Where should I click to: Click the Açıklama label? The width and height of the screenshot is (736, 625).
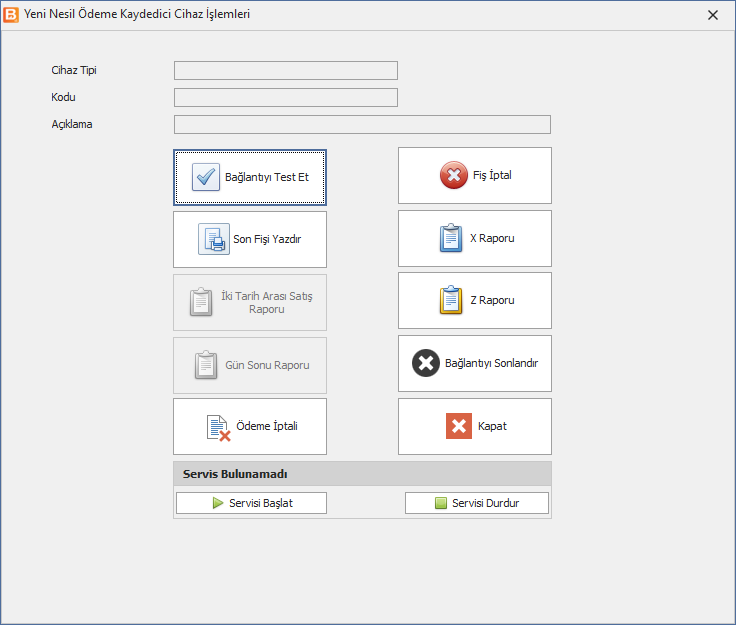[71, 124]
